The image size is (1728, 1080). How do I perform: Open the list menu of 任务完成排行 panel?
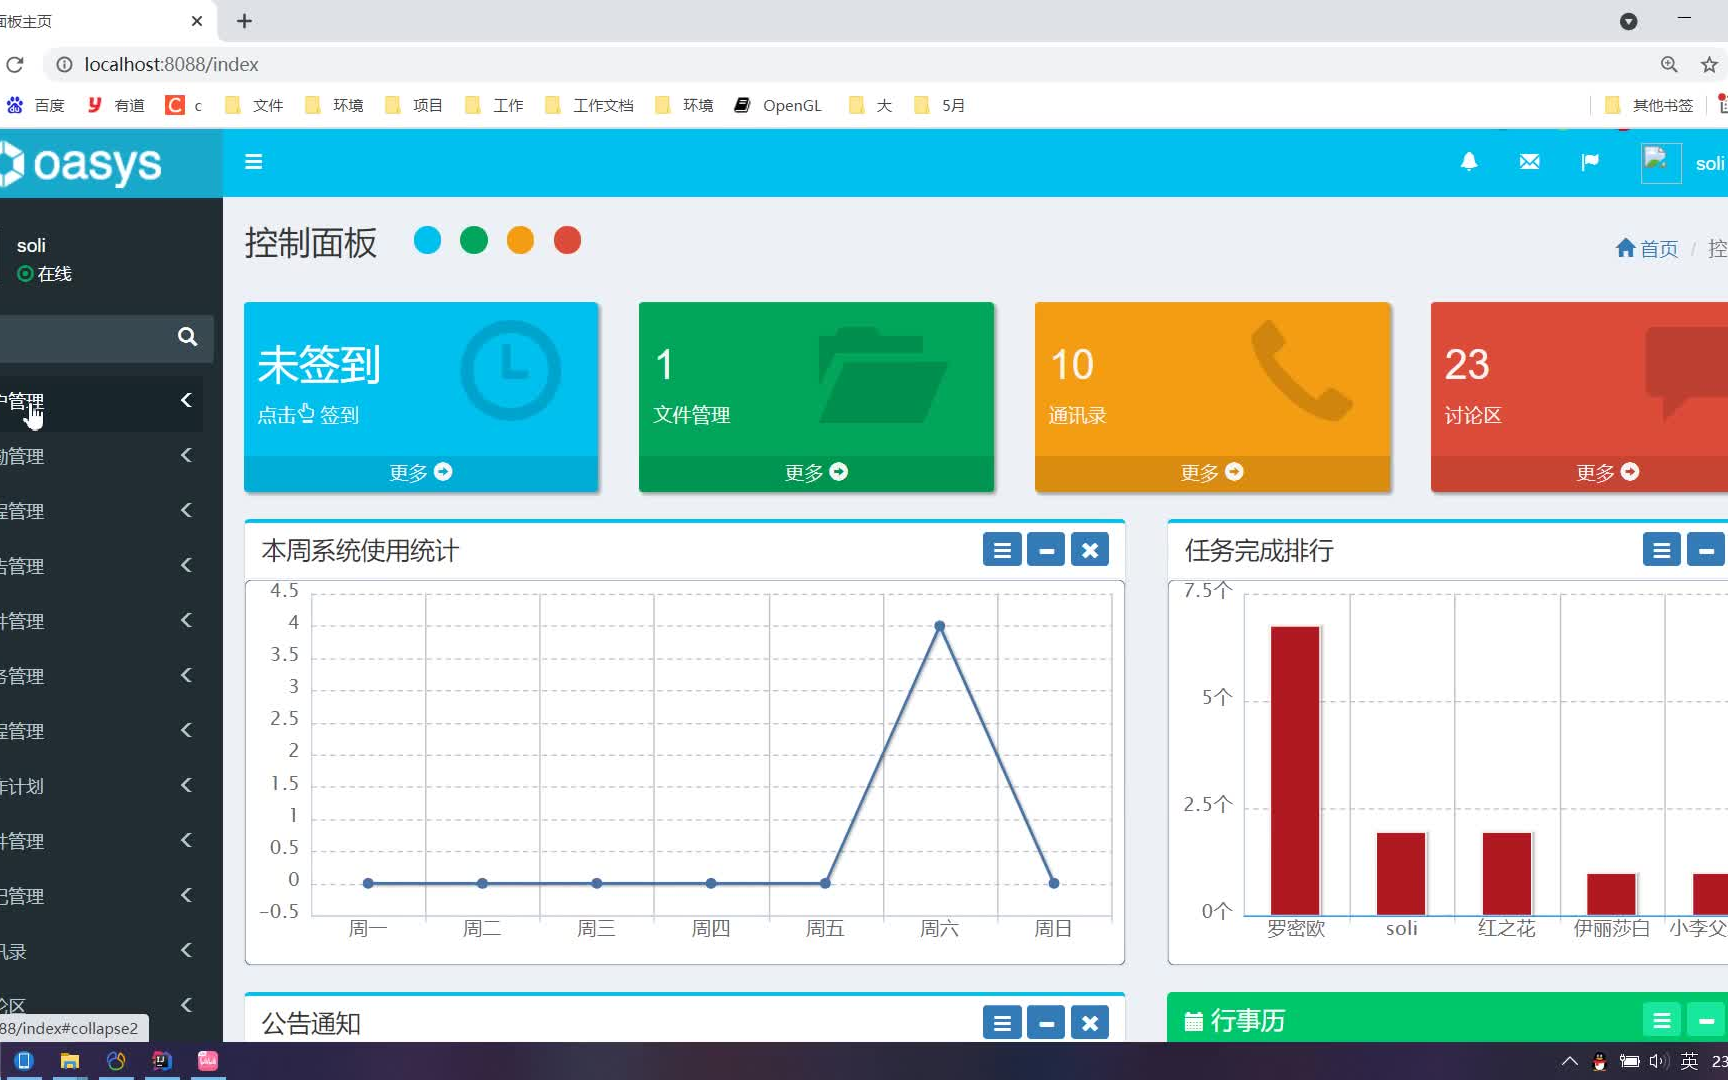pyautogui.click(x=1662, y=550)
